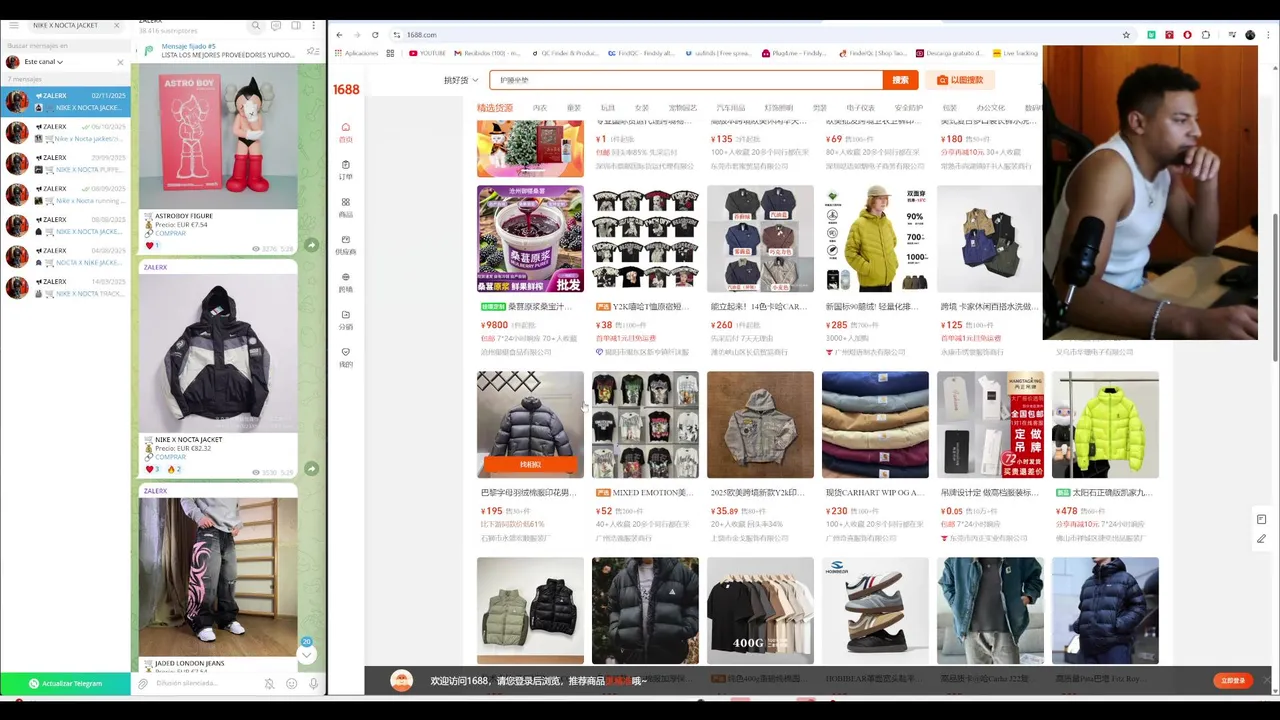Open the Live Tracking bookmark
The height and width of the screenshot is (720, 1280).
1015,53
